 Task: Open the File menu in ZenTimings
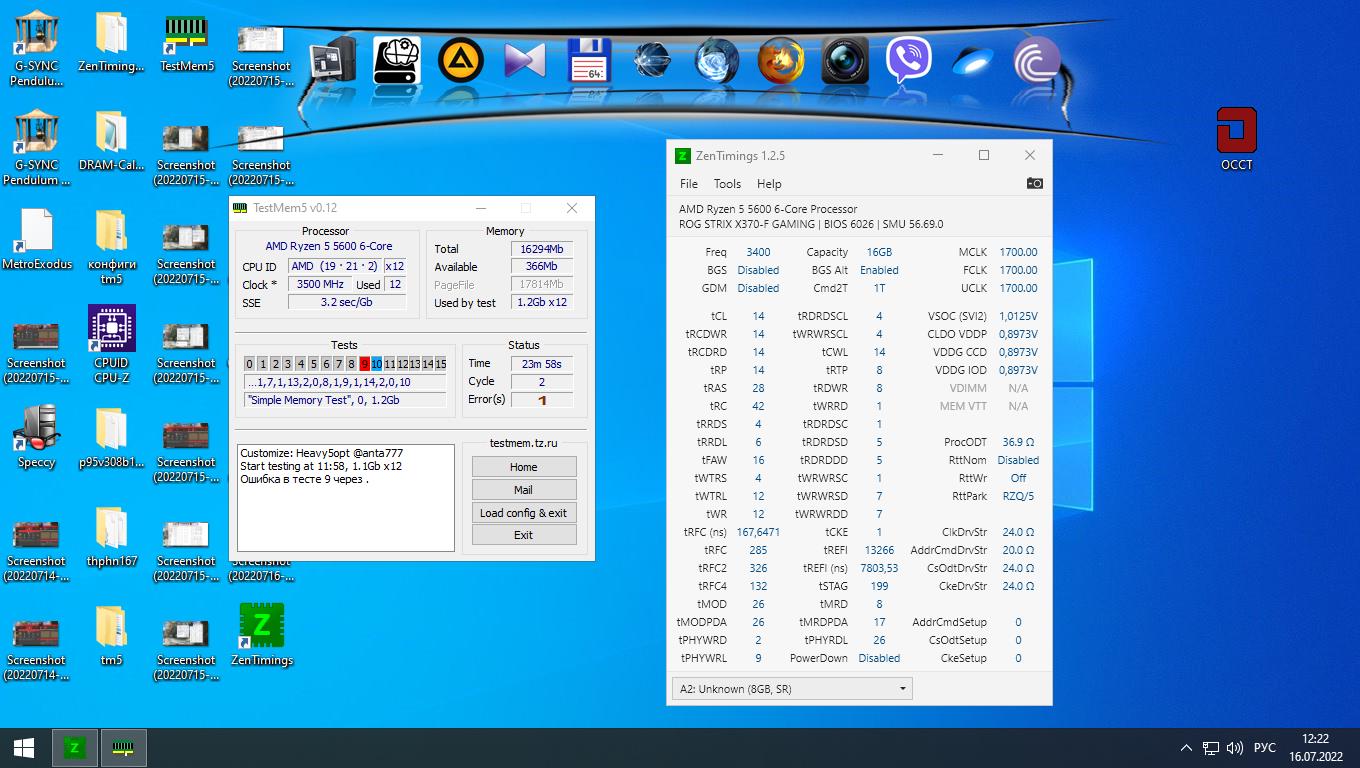(x=689, y=184)
